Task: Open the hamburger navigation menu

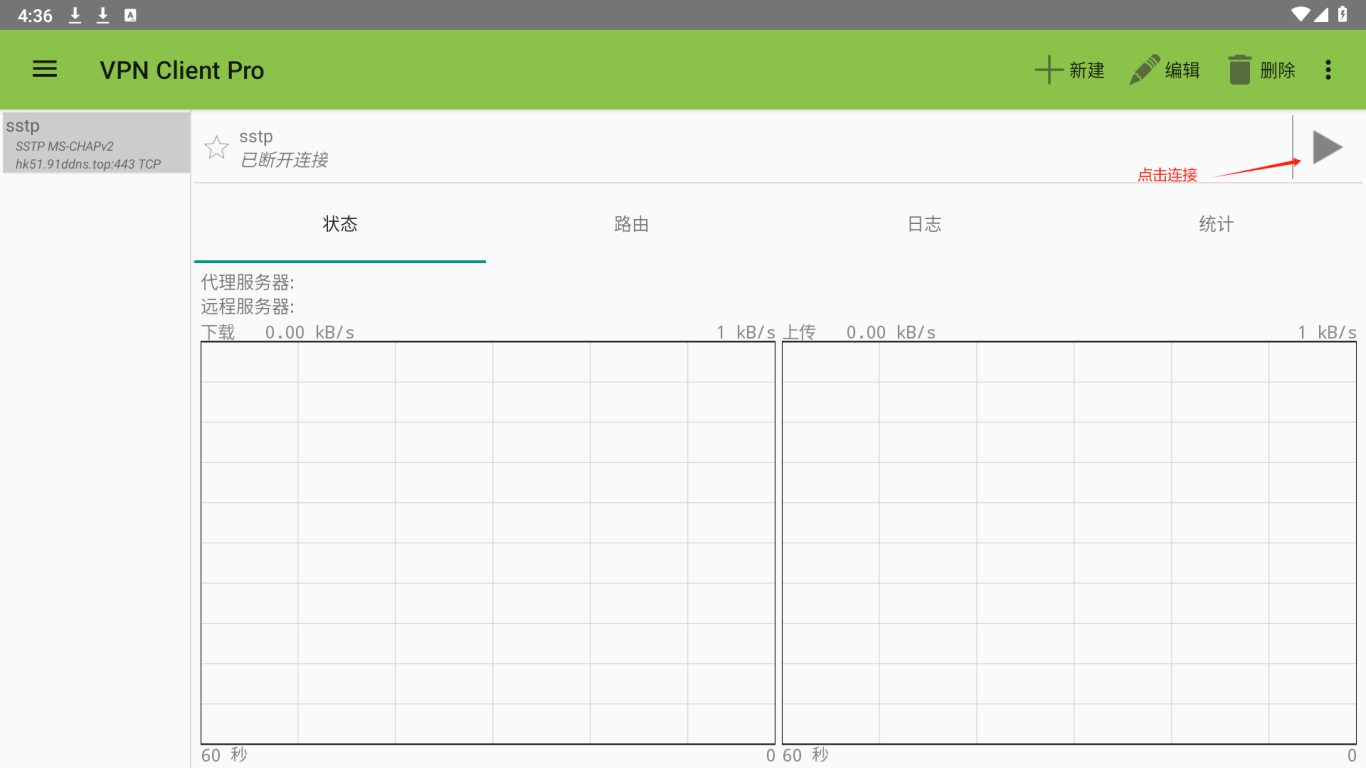Action: 45,69
